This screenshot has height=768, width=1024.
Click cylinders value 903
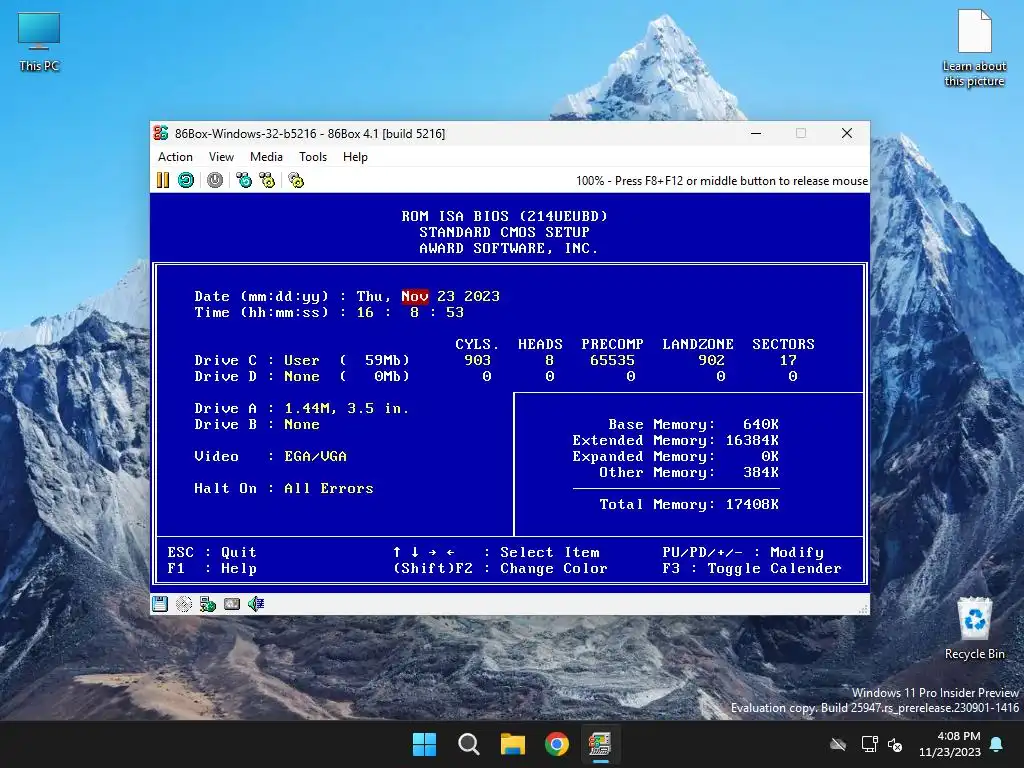click(477, 360)
